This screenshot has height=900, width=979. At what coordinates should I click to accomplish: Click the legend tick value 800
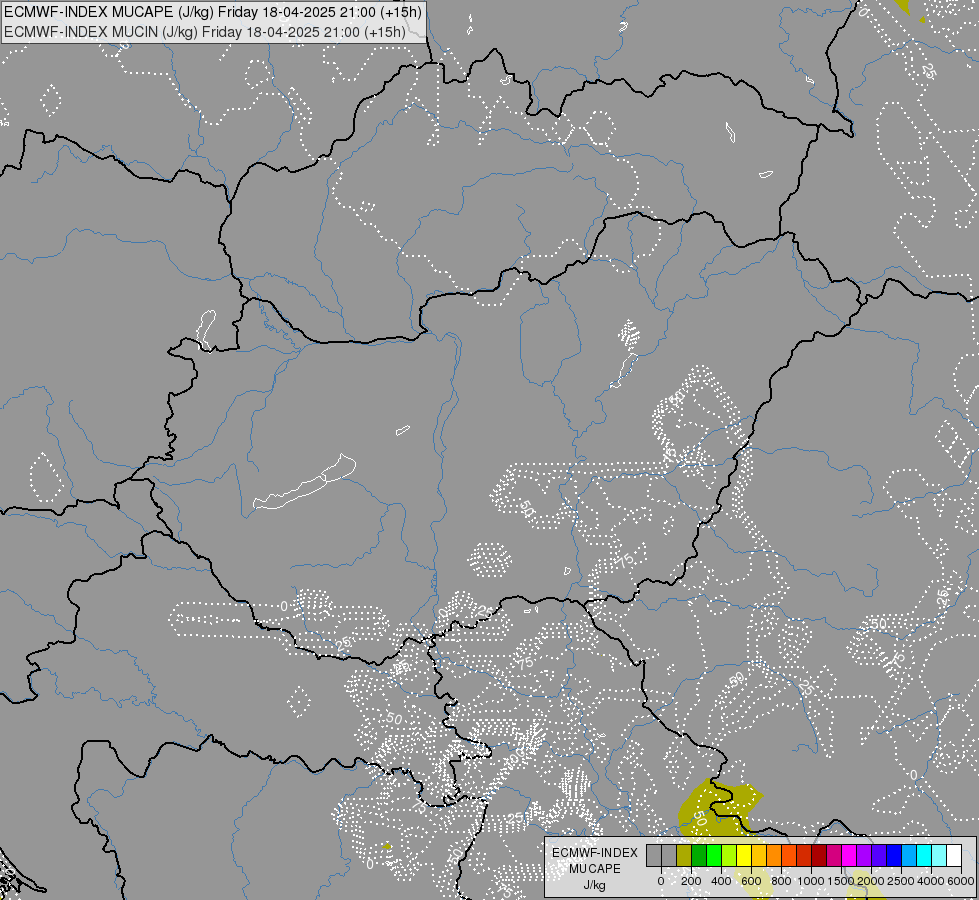[781, 881]
